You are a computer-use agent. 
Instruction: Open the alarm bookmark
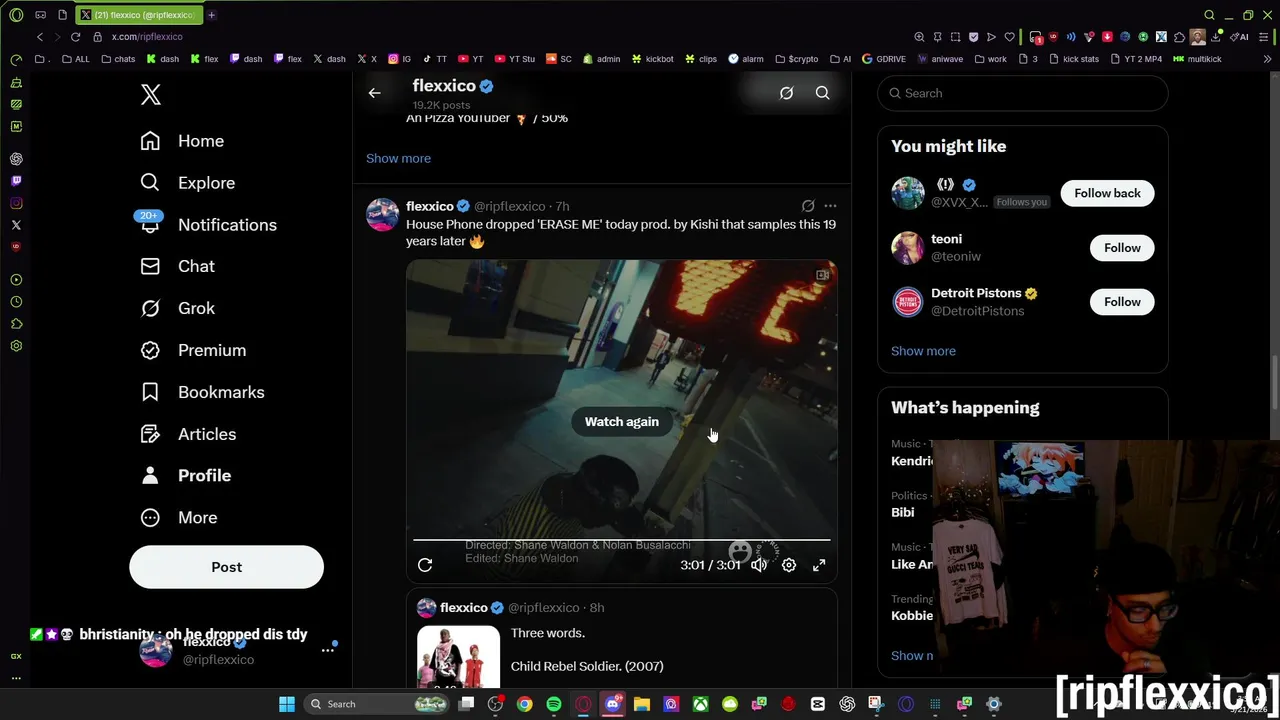click(x=746, y=59)
